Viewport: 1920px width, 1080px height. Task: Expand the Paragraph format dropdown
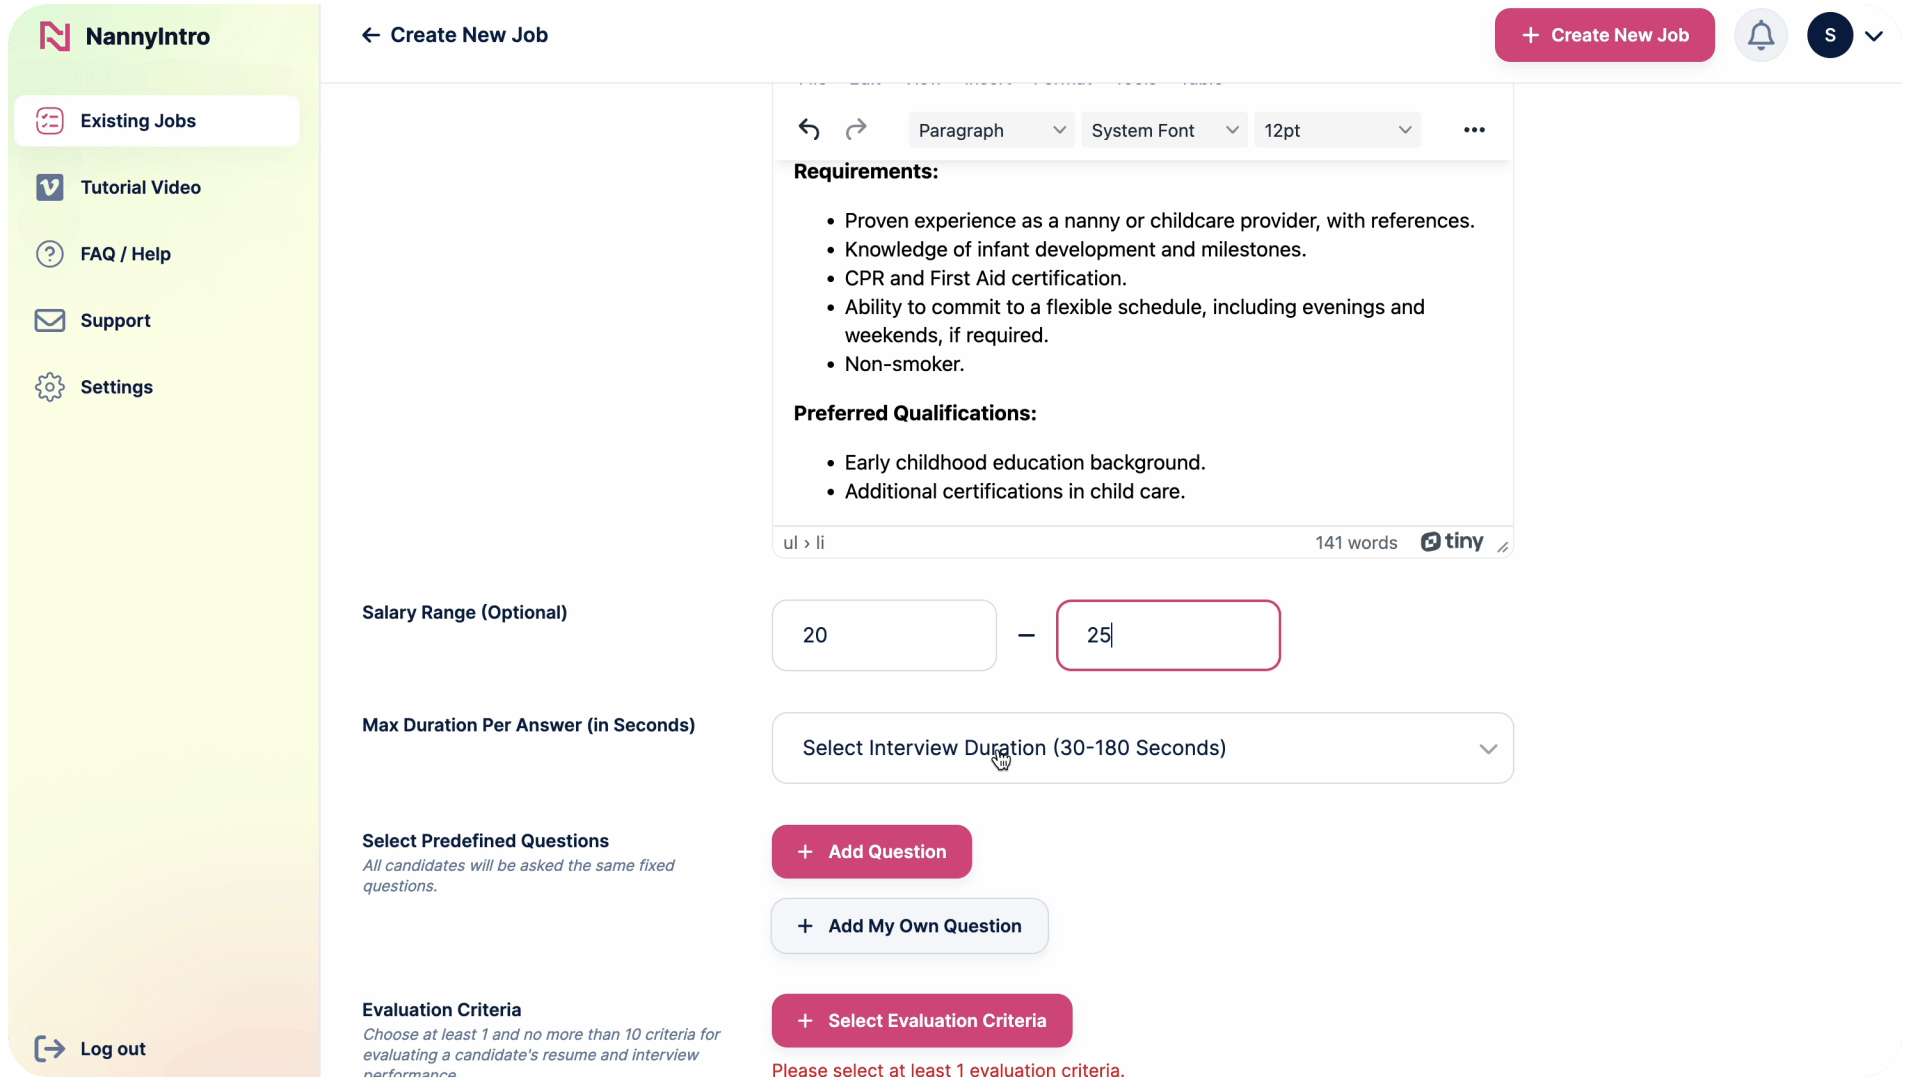[991, 131]
